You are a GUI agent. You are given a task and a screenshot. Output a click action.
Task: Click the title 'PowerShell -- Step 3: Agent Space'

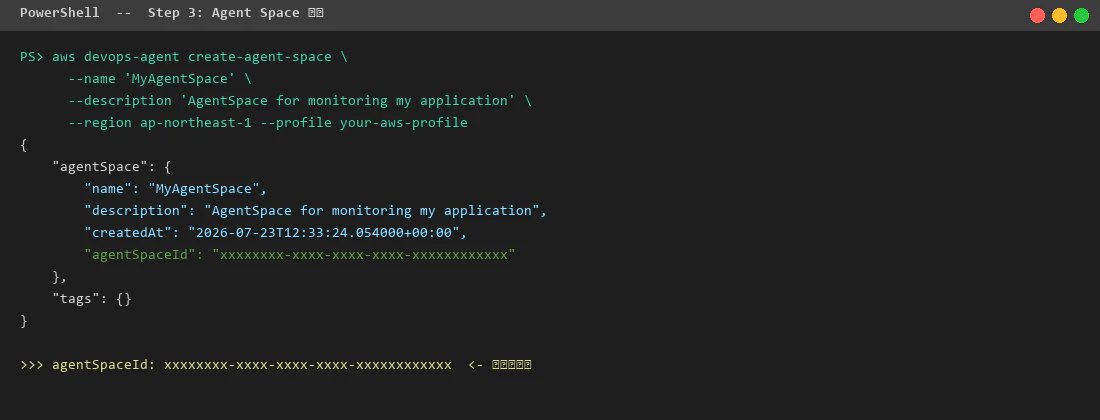(171, 13)
